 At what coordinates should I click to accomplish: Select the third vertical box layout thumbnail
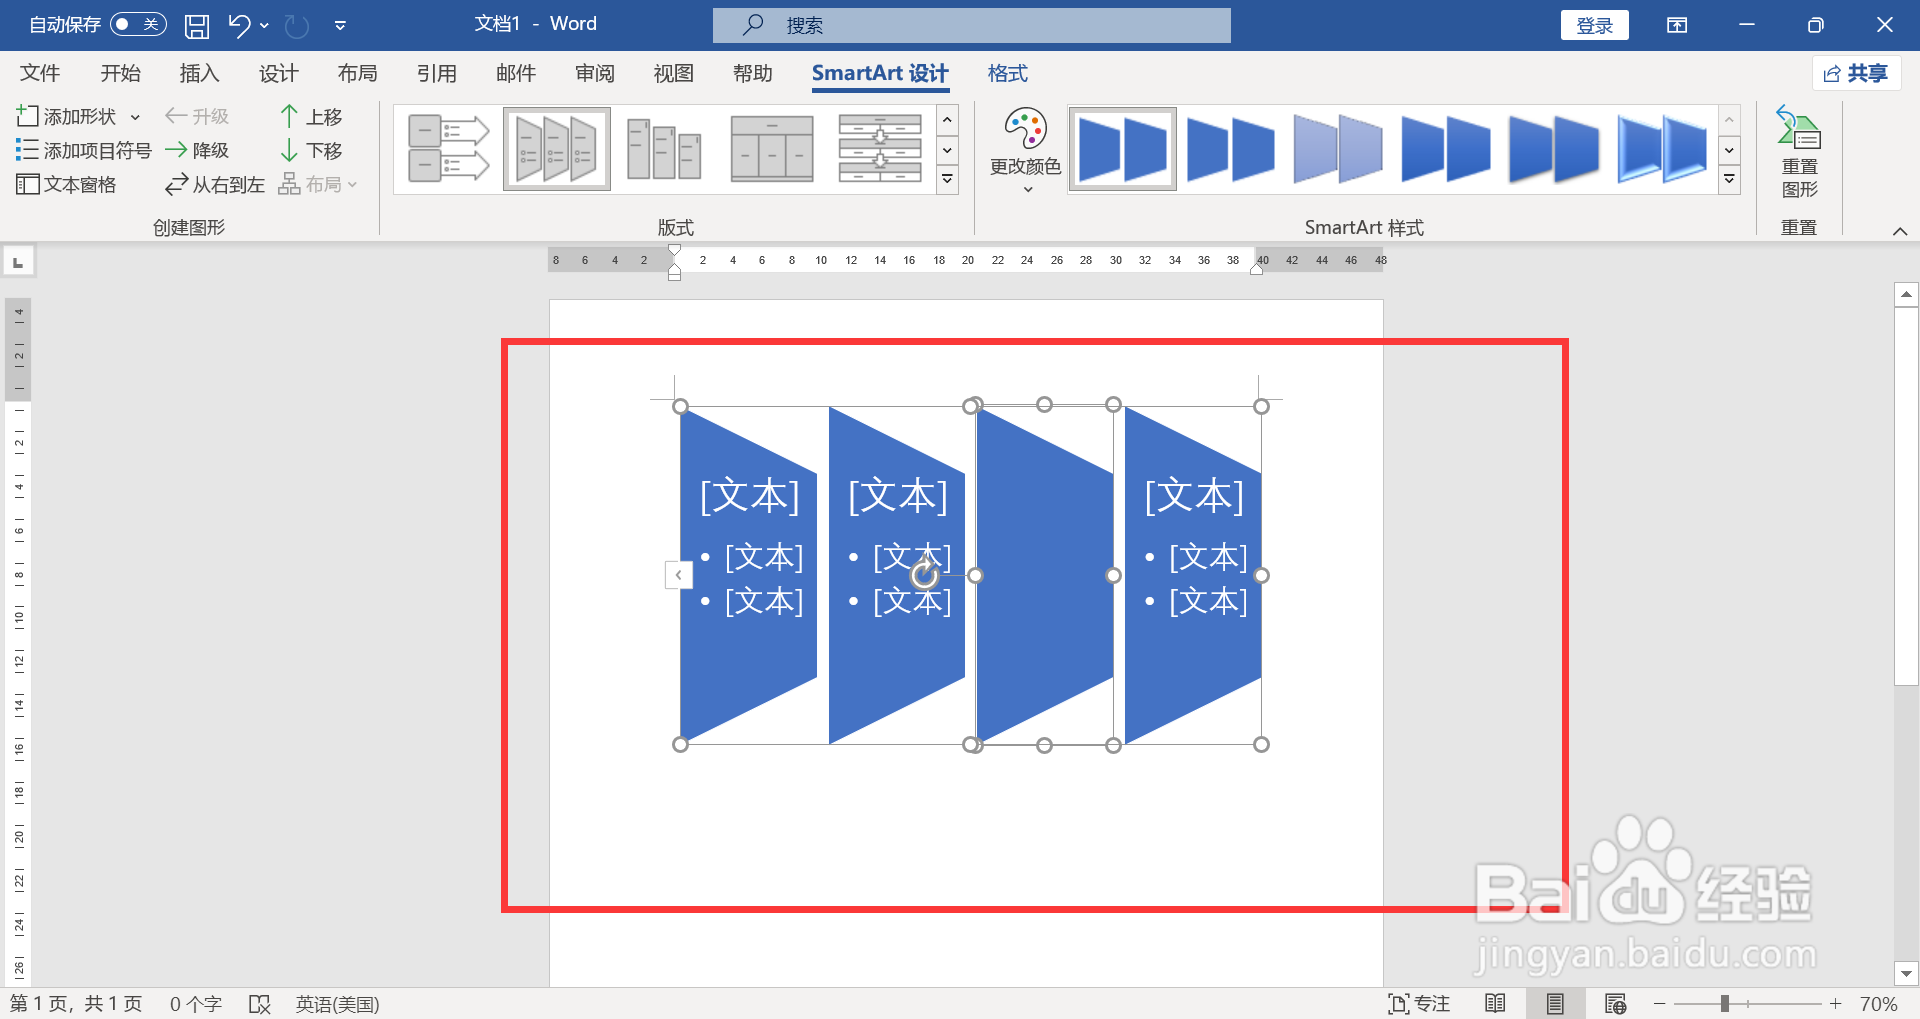click(x=664, y=149)
